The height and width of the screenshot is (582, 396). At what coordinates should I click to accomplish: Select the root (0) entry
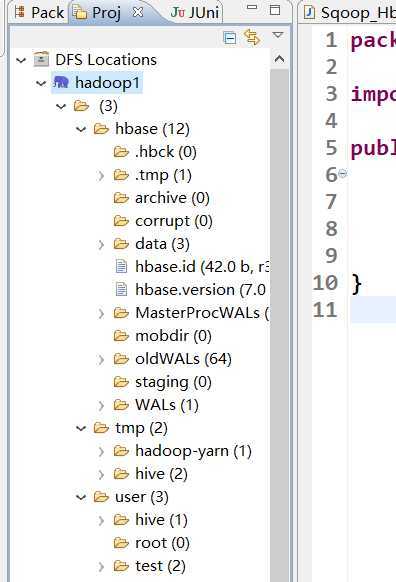tap(163, 543)
